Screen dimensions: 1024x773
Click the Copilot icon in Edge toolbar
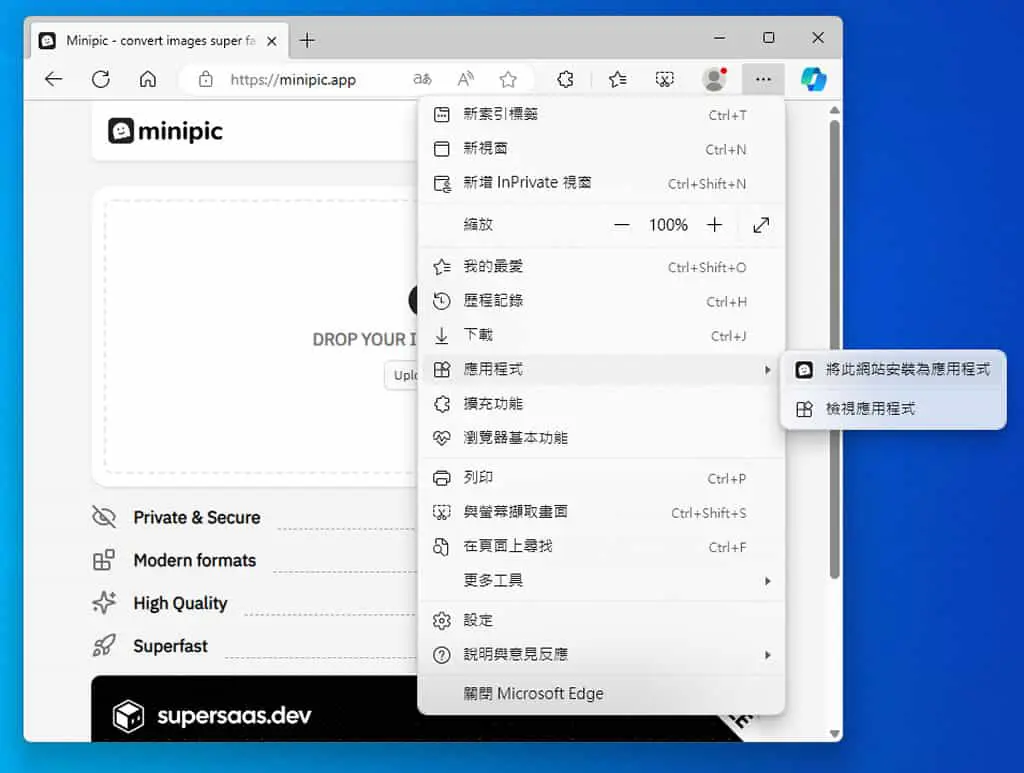[x=814, y=80]
